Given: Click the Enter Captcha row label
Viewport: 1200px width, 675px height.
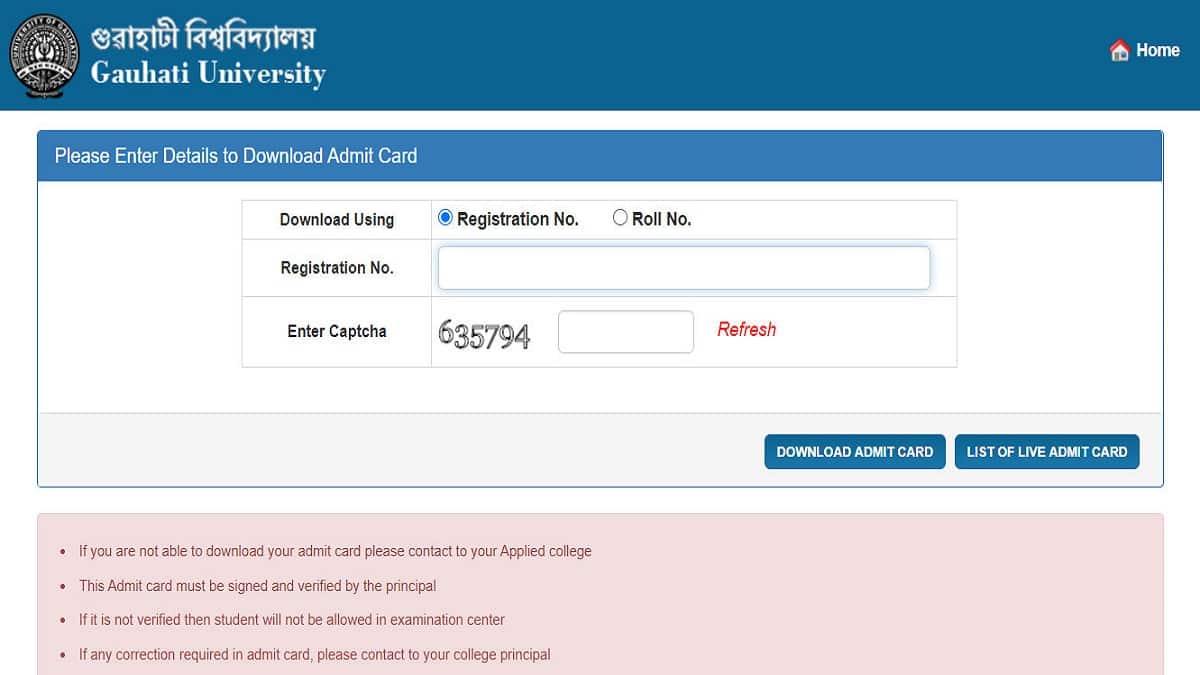Looking at the screenshot, I should coord(336,331).
